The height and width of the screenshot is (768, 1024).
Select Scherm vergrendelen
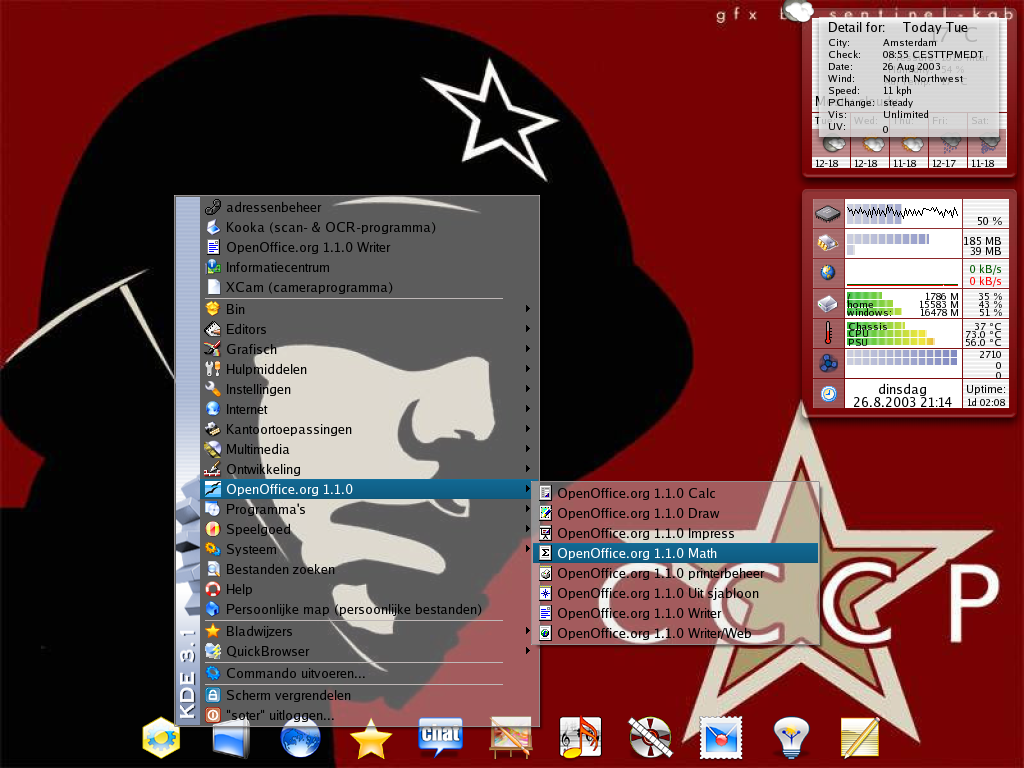(370, 696)
